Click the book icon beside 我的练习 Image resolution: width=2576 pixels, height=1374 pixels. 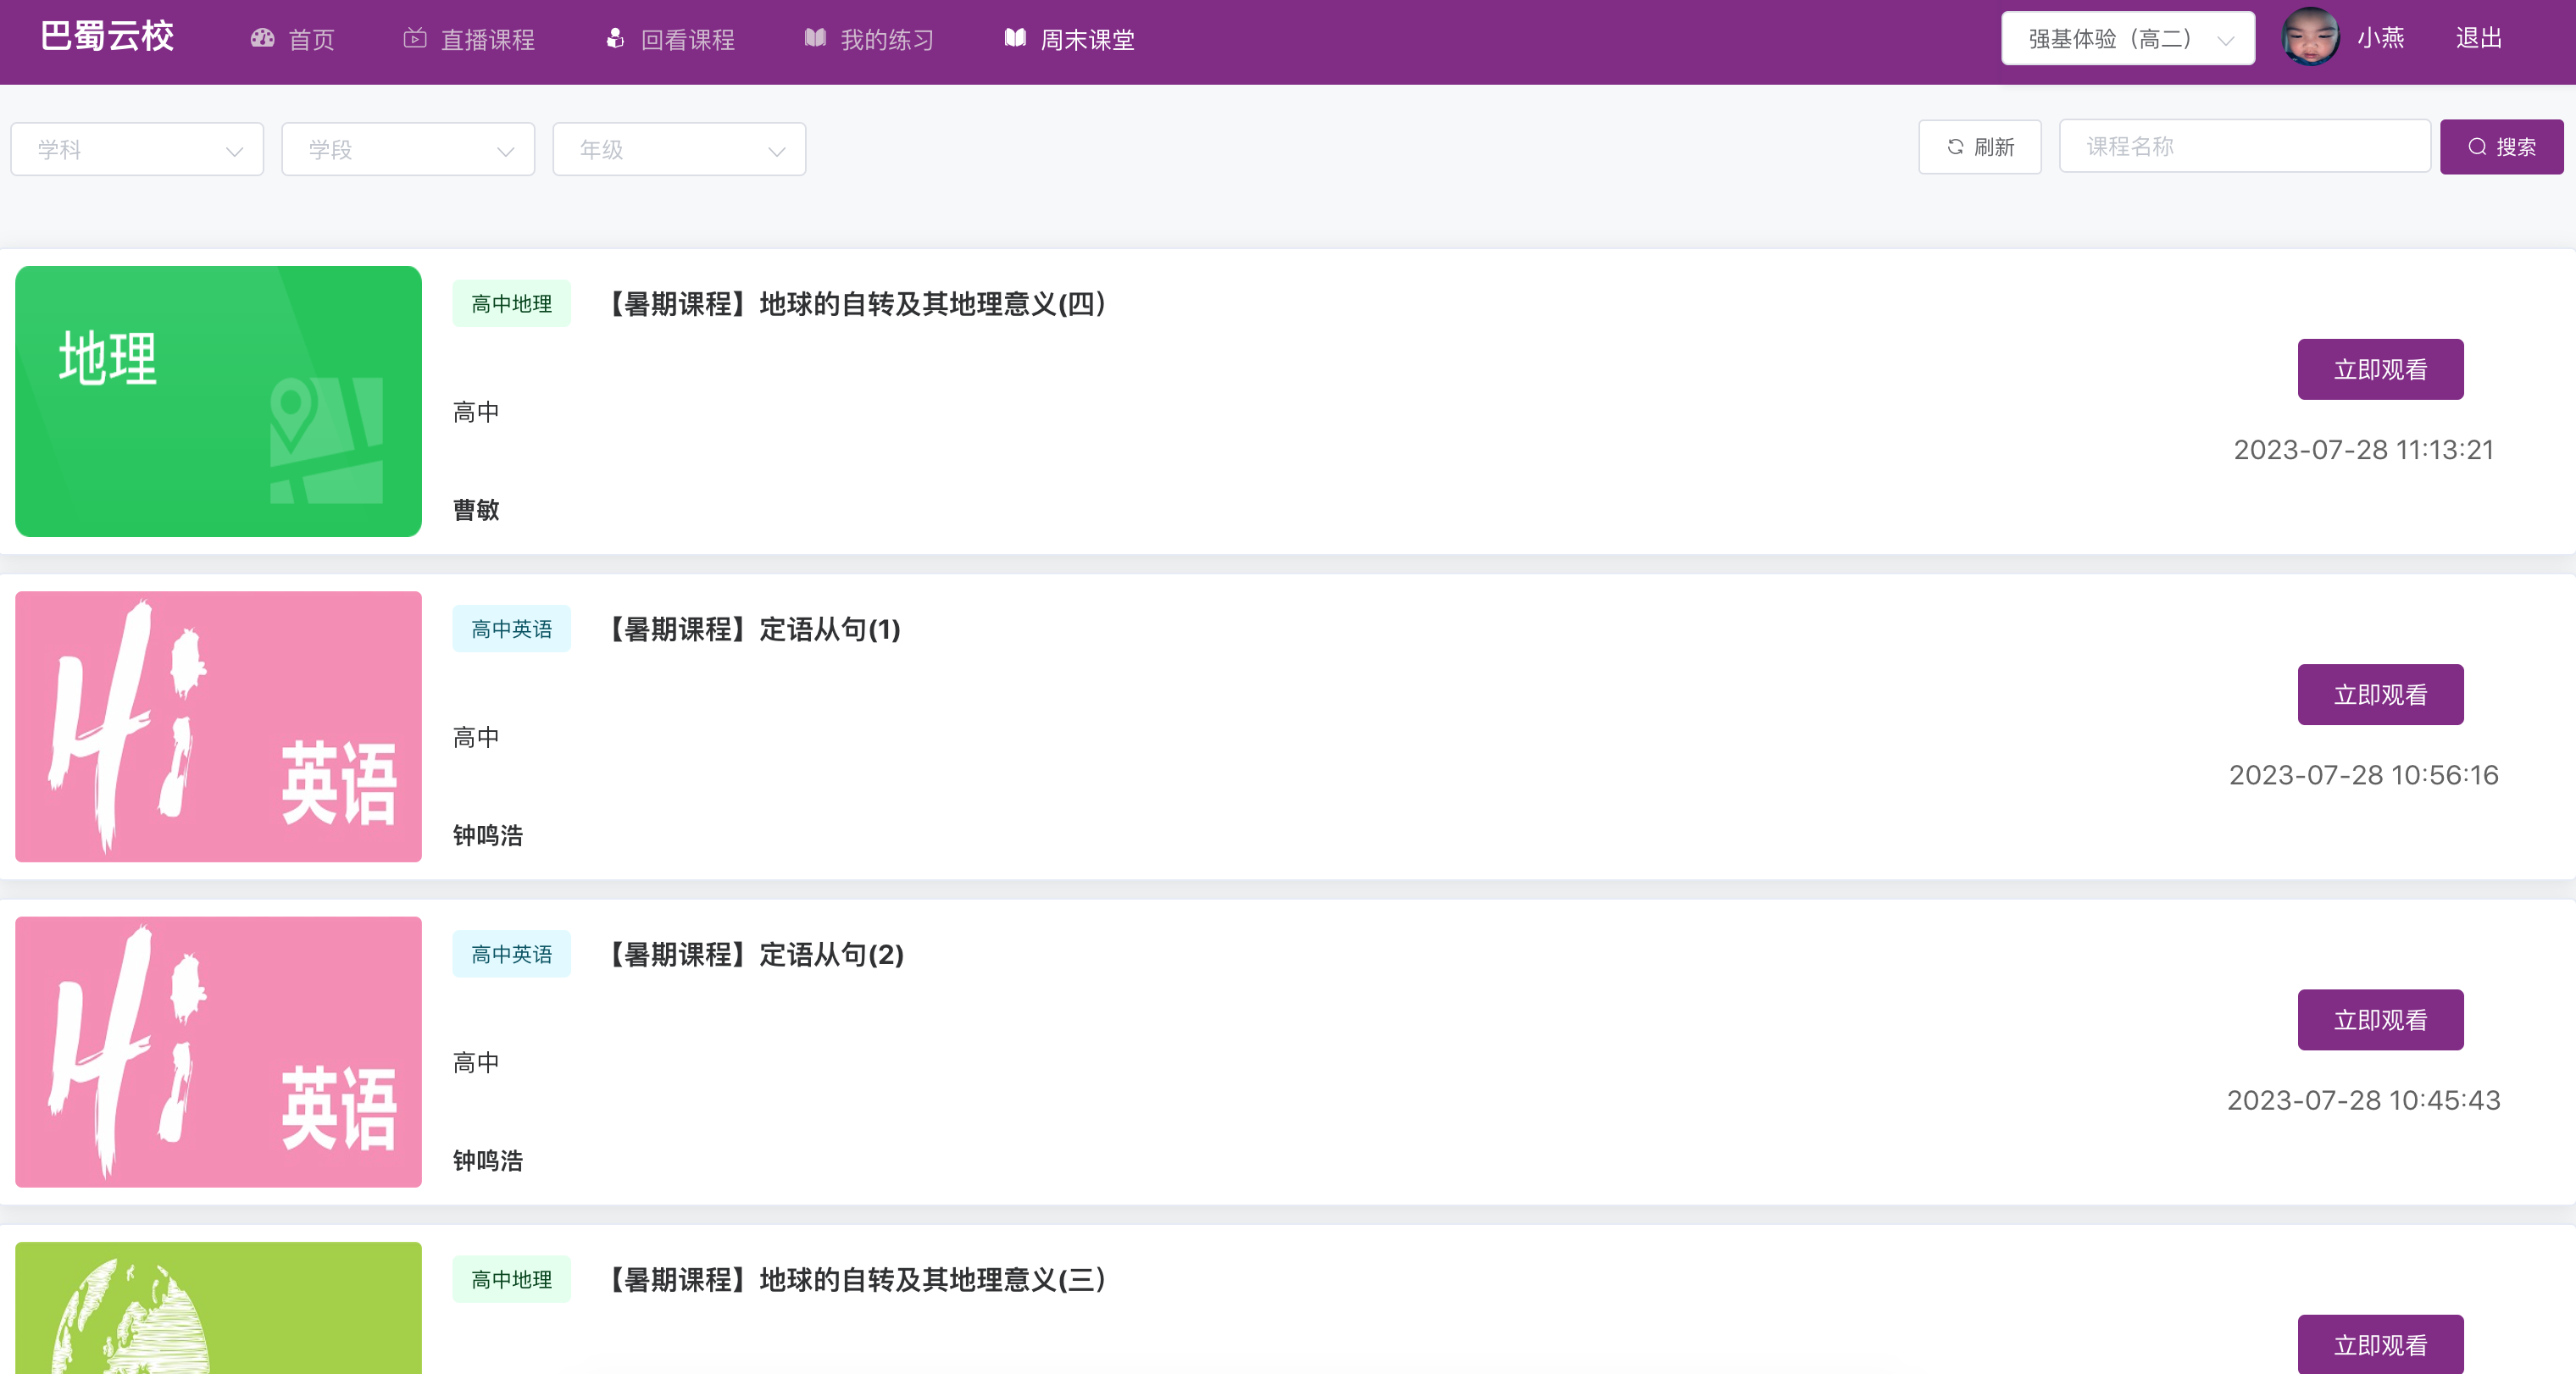(x=815, y=38)
